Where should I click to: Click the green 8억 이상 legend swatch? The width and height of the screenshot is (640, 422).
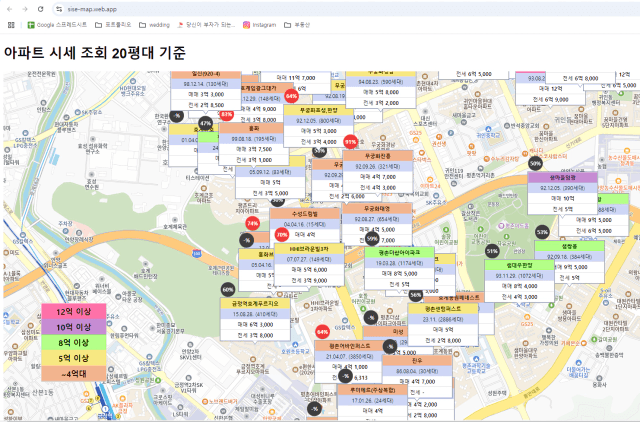tap(73, 342)
